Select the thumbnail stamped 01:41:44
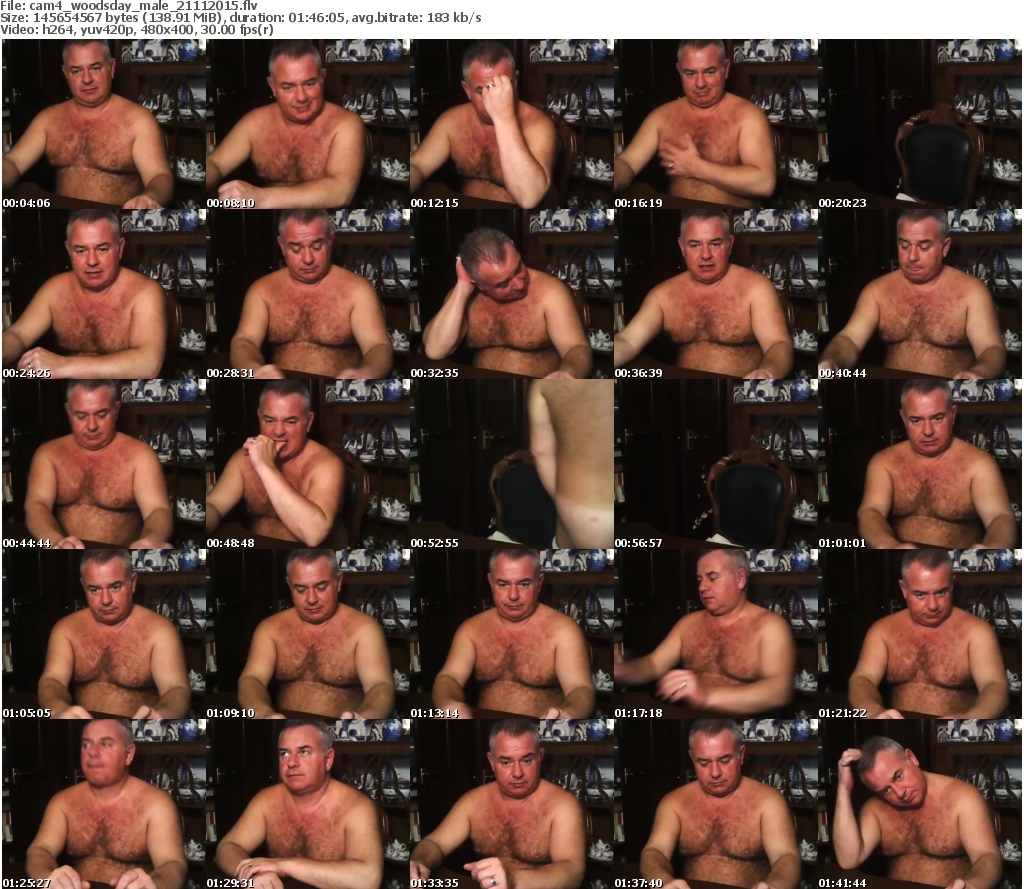The height and width of the screenshot is (889, 1024). [x=920, y=804]
